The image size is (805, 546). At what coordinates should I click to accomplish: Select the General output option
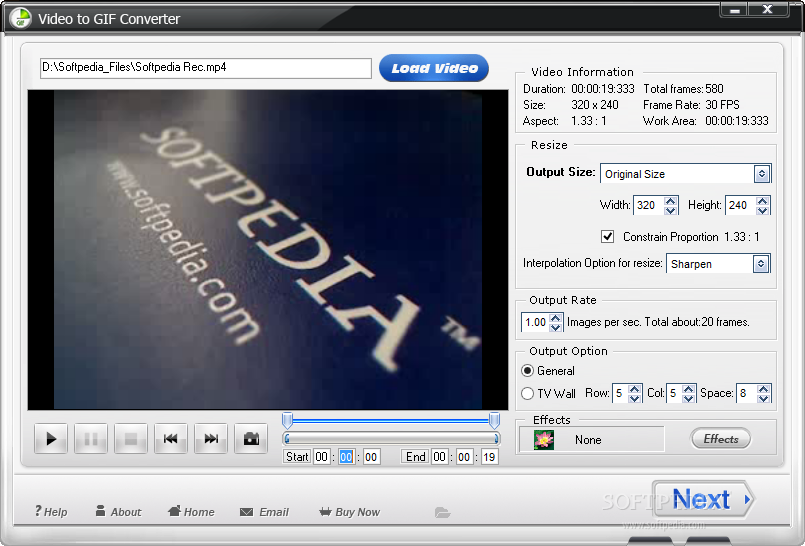coord(527,370)
